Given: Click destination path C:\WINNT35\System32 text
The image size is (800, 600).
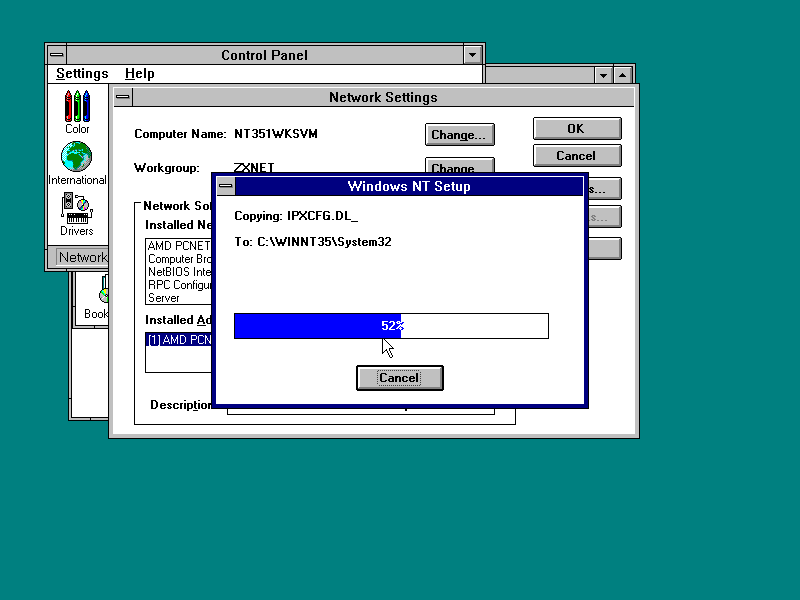Looking at the screenshot, I should pos(324,242).
